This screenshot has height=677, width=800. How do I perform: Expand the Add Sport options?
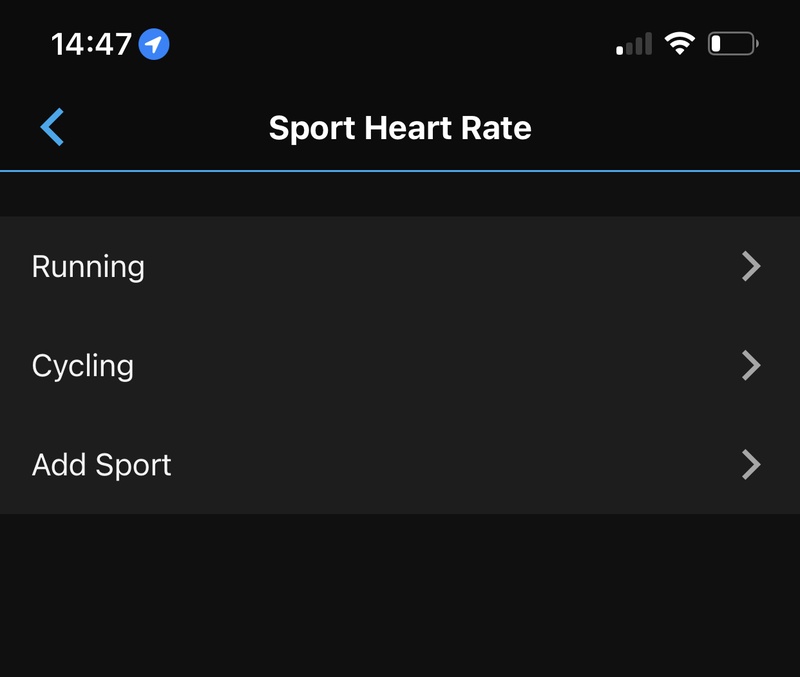[x=400, y=464]
